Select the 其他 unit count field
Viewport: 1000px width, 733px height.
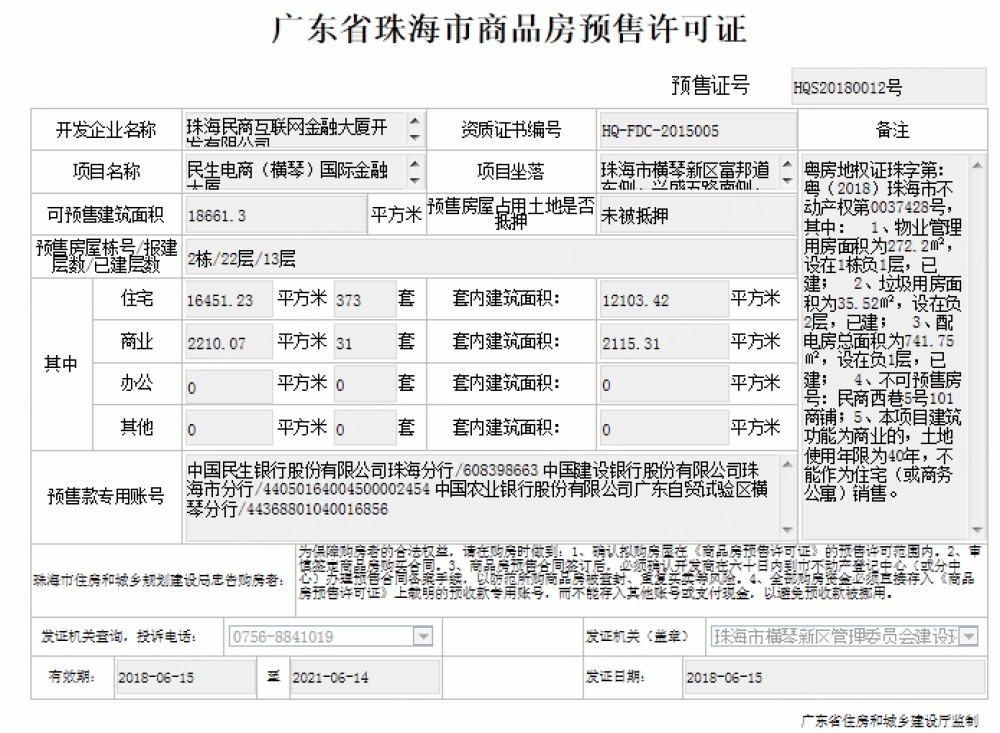[x=365, y=428]
